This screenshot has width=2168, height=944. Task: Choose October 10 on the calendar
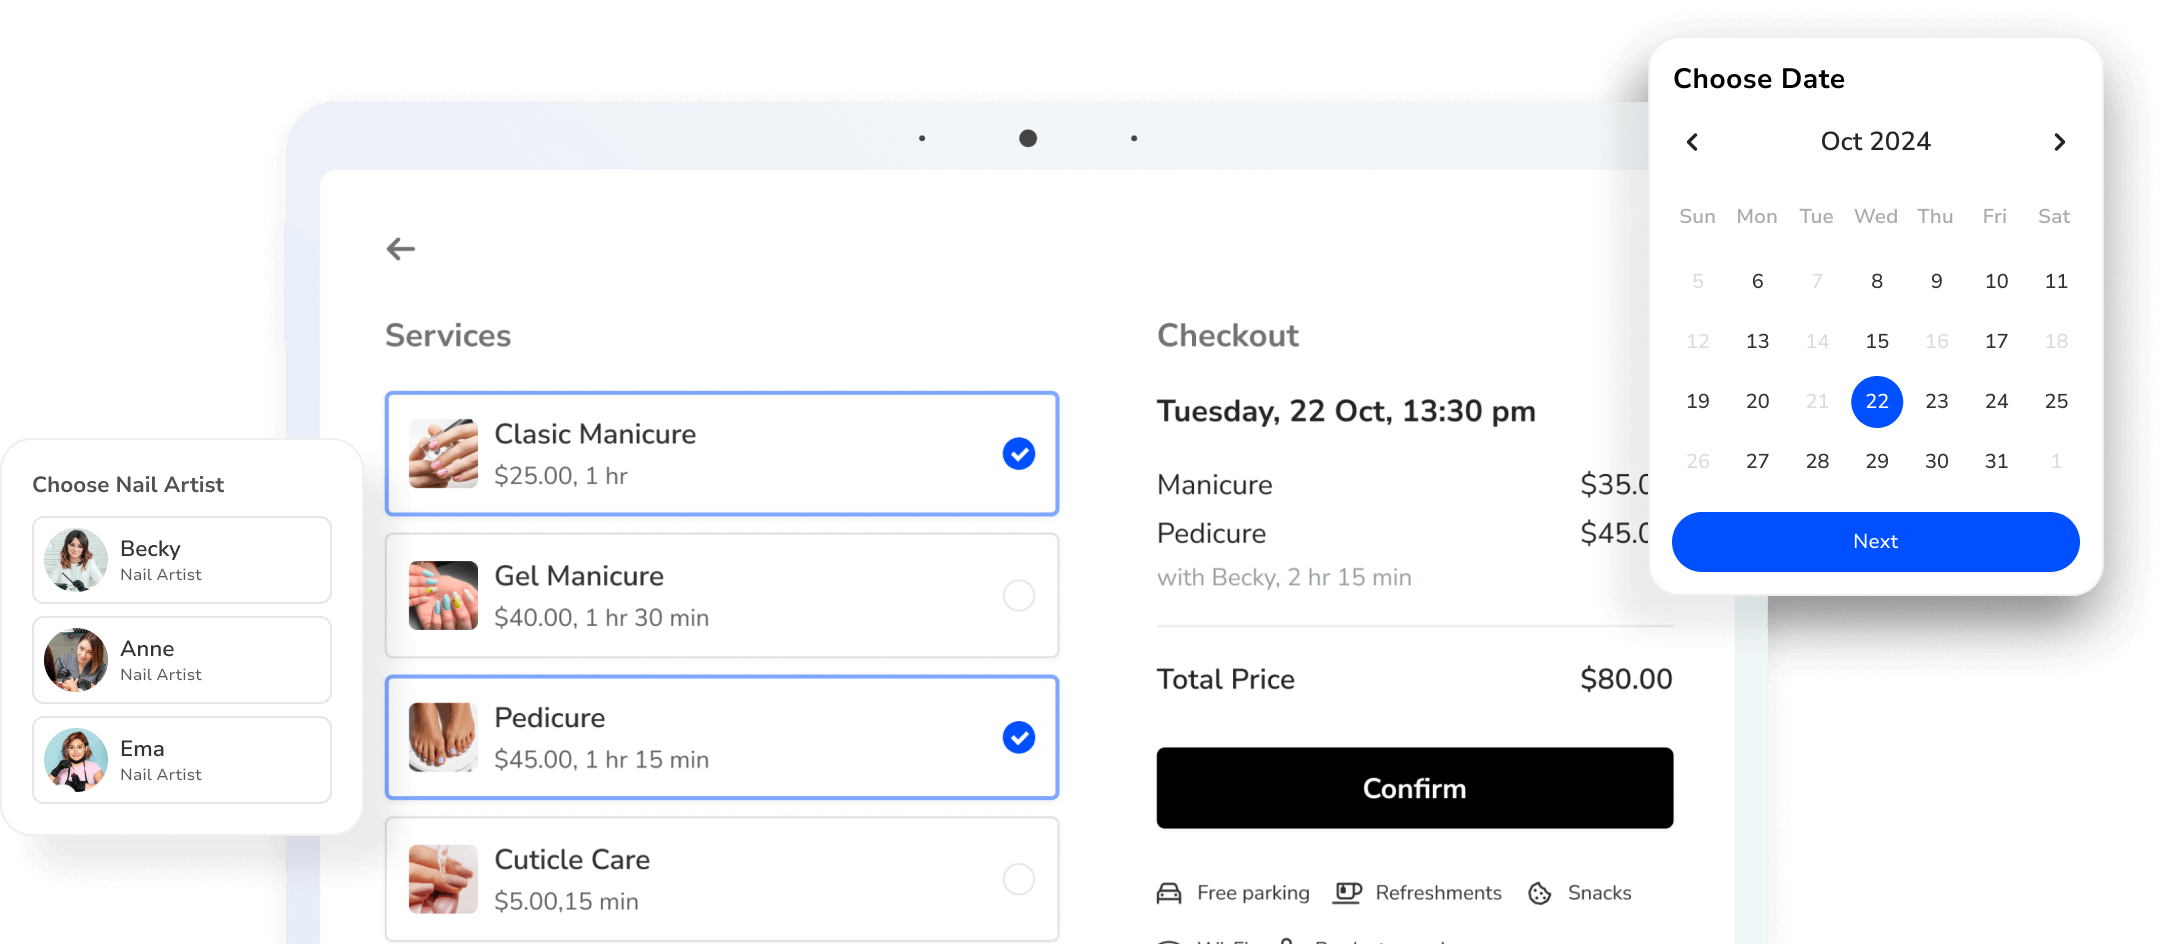point(1996,281)
